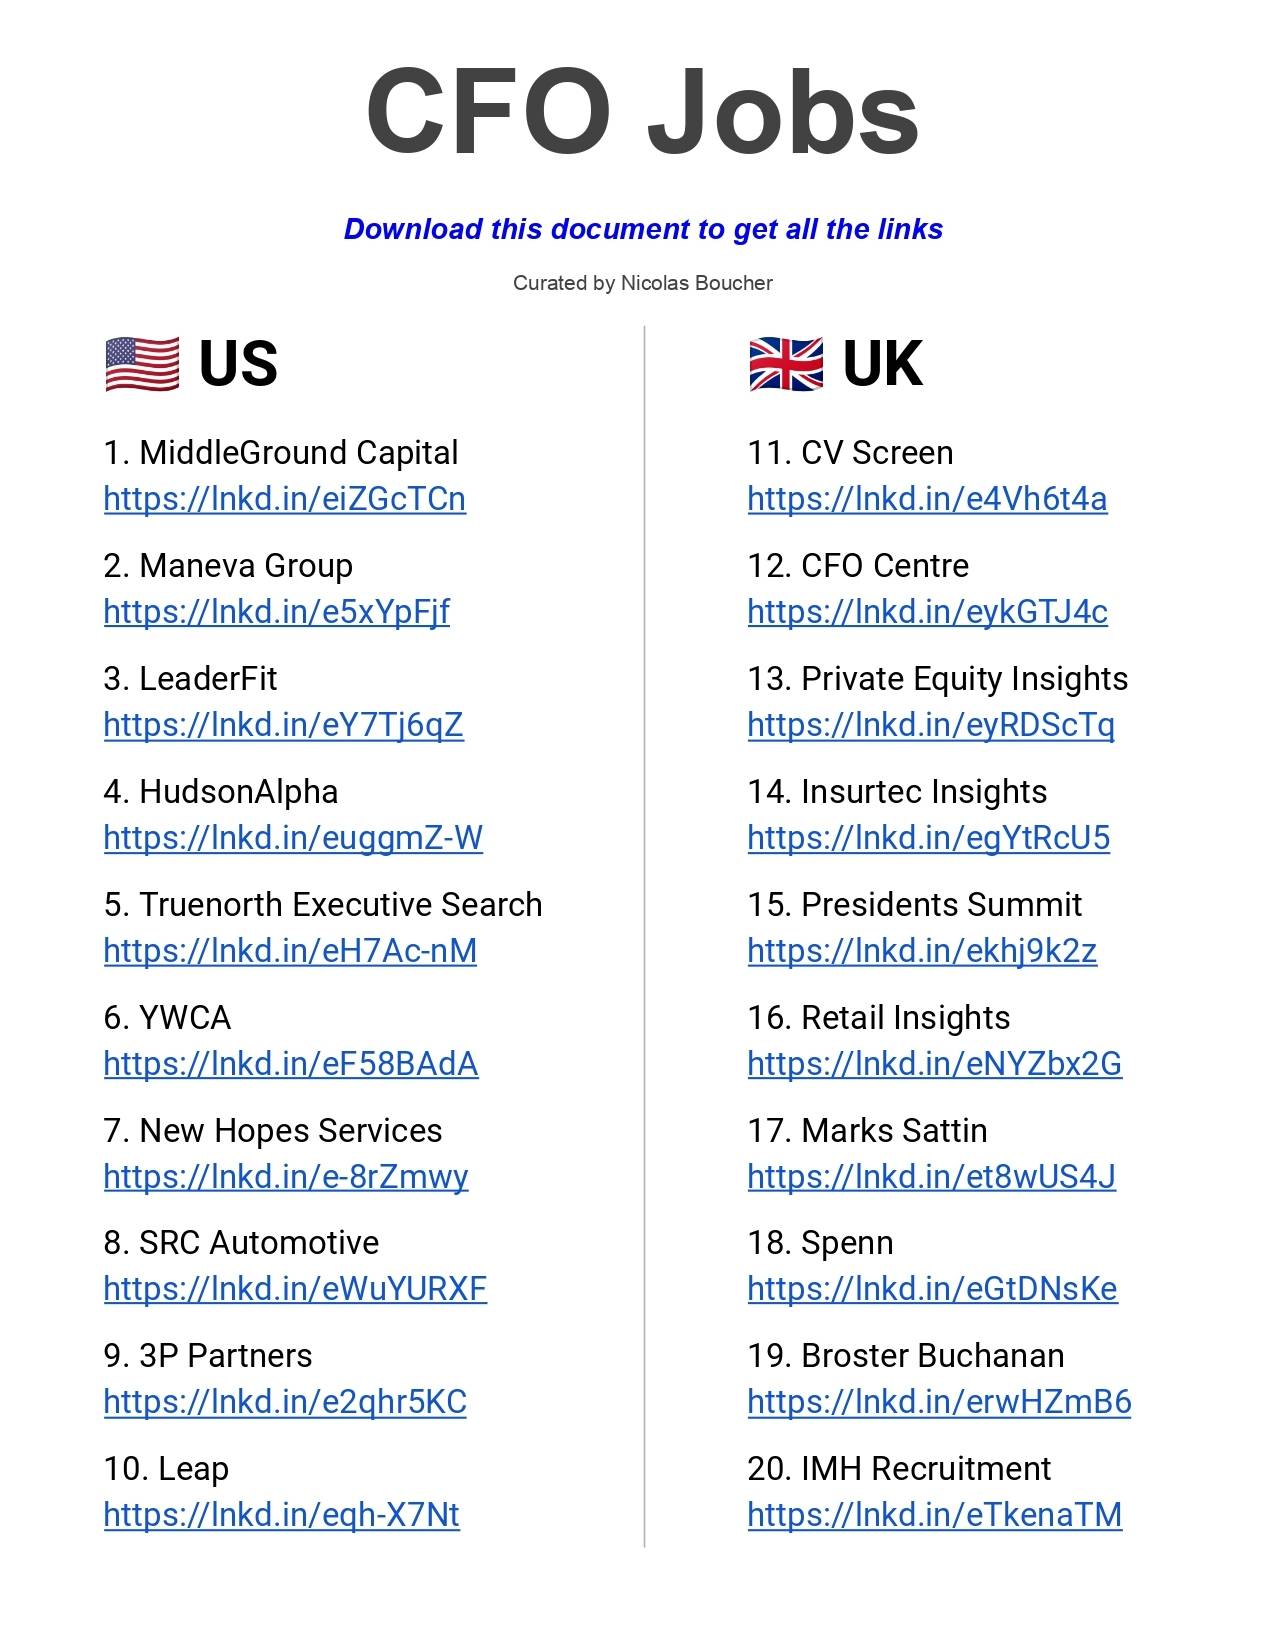The image size is (1275, 1650).
Task: Visit the 3P Partners link e2qhr5KC
Action: click(285, 1401)
